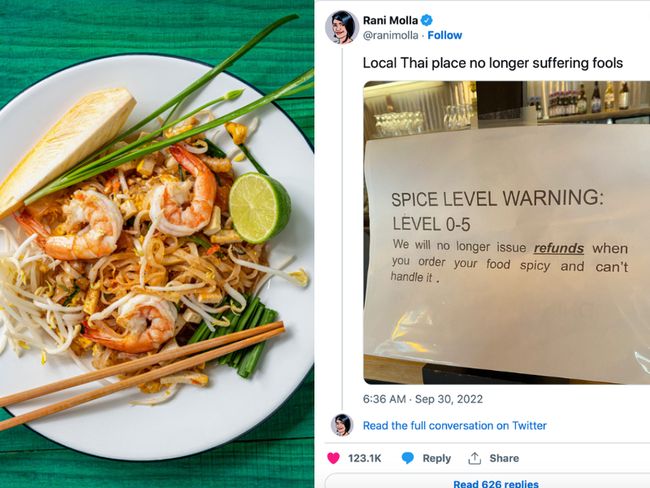The image size is (650, 488).
Task: Click the Share label
Action: click(x=504, y=458)
